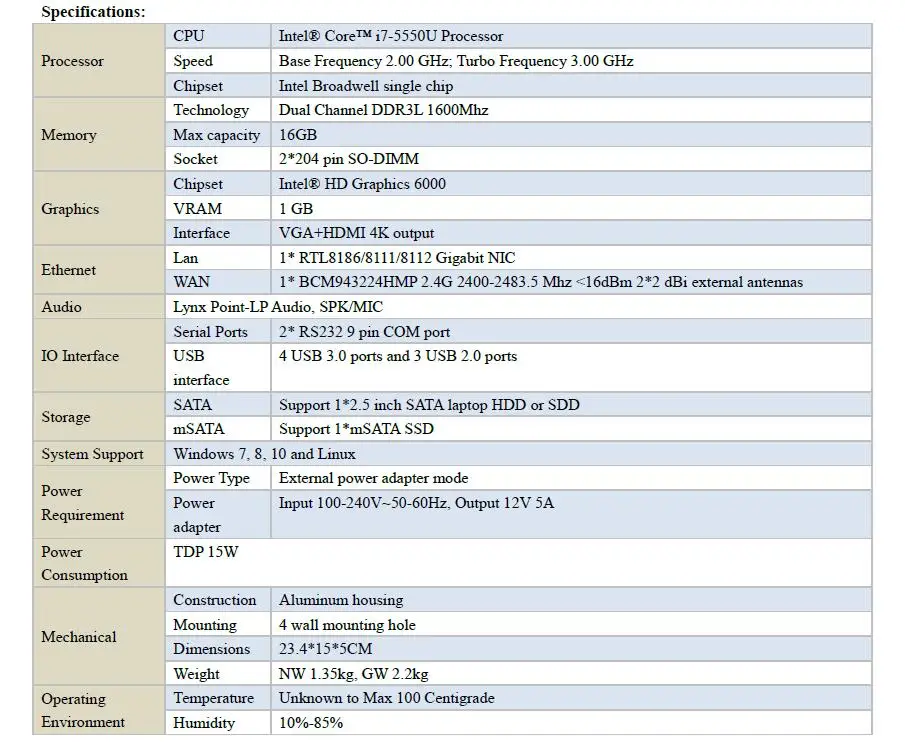Image resolution: width=905 pixels, height=747 pixels.
Task: Click the "Specifications:" heading
Action: (94, 12)
